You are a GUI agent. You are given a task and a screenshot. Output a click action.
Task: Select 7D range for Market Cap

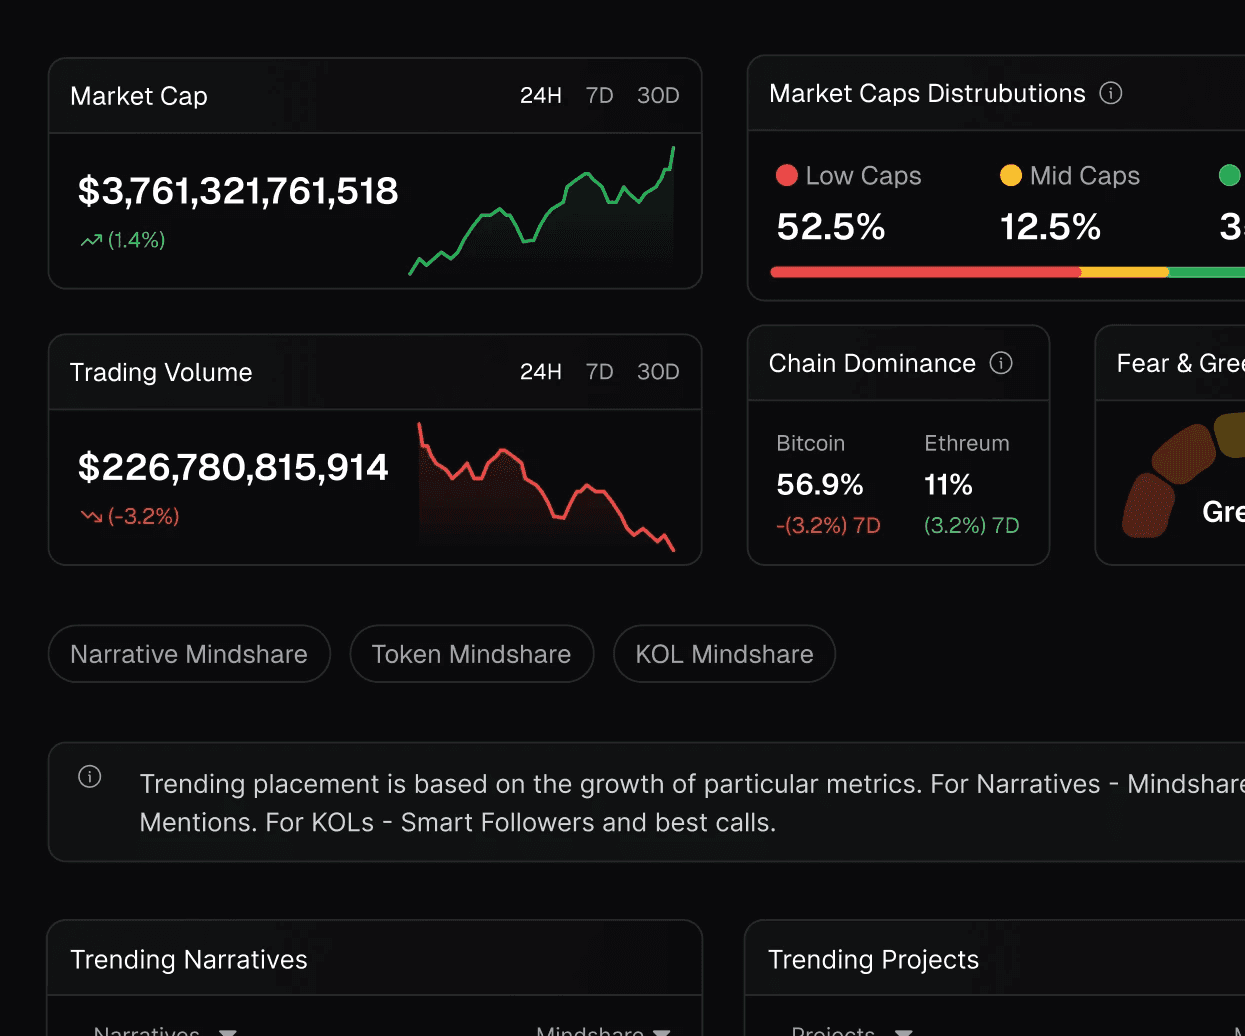(x=600, y=95)
